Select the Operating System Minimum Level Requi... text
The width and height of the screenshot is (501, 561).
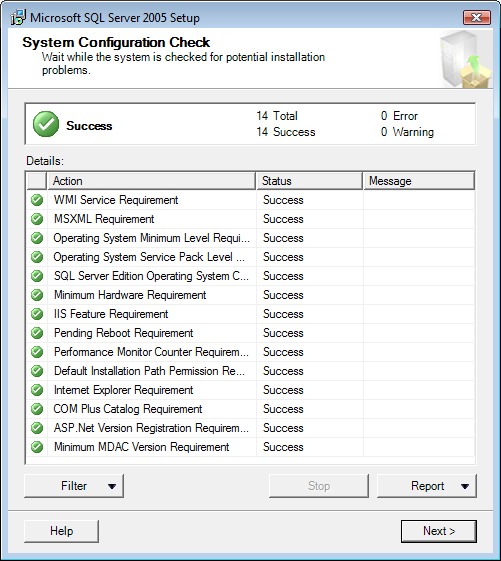pyautogui.click(x=151, y=238)
